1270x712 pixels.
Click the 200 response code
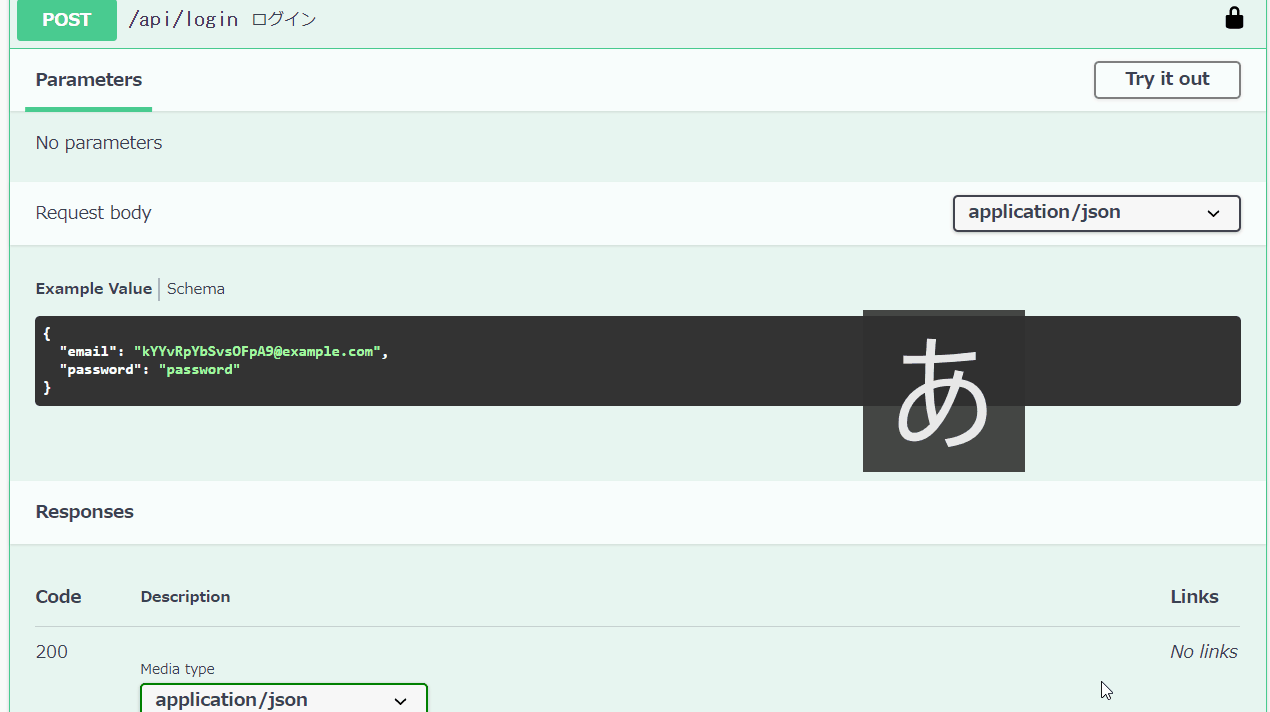coord(52,652)
